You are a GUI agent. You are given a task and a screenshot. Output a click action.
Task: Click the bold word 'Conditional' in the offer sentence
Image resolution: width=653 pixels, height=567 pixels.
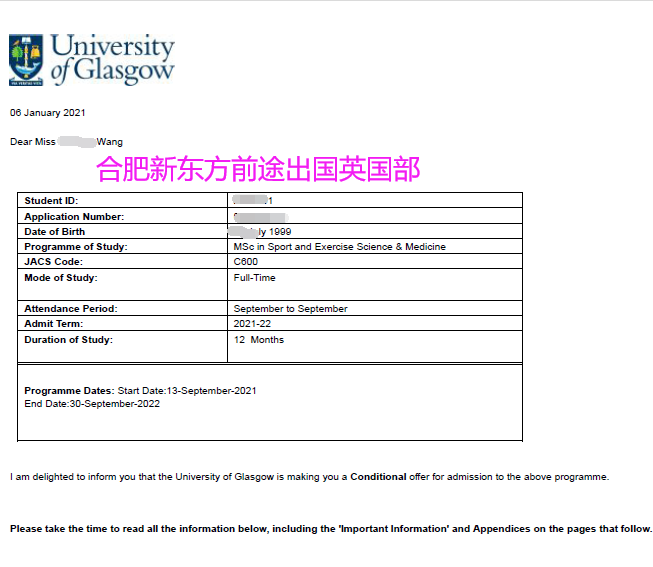pos(378,477)
